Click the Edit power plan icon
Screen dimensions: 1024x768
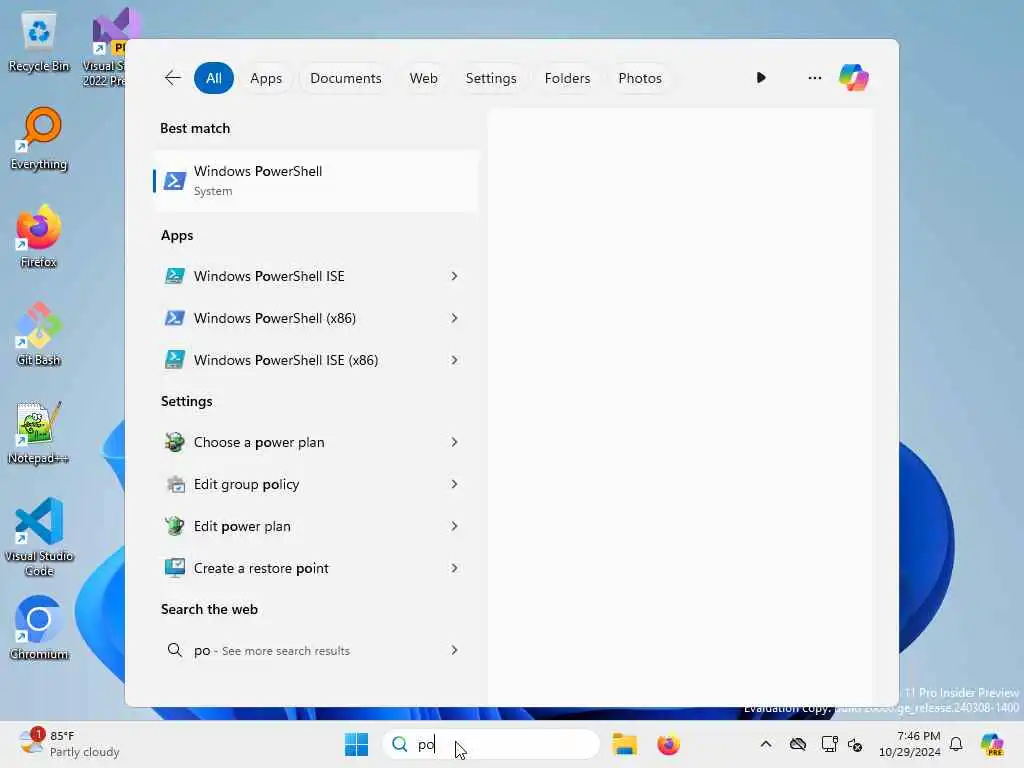(x=174, y=526)
